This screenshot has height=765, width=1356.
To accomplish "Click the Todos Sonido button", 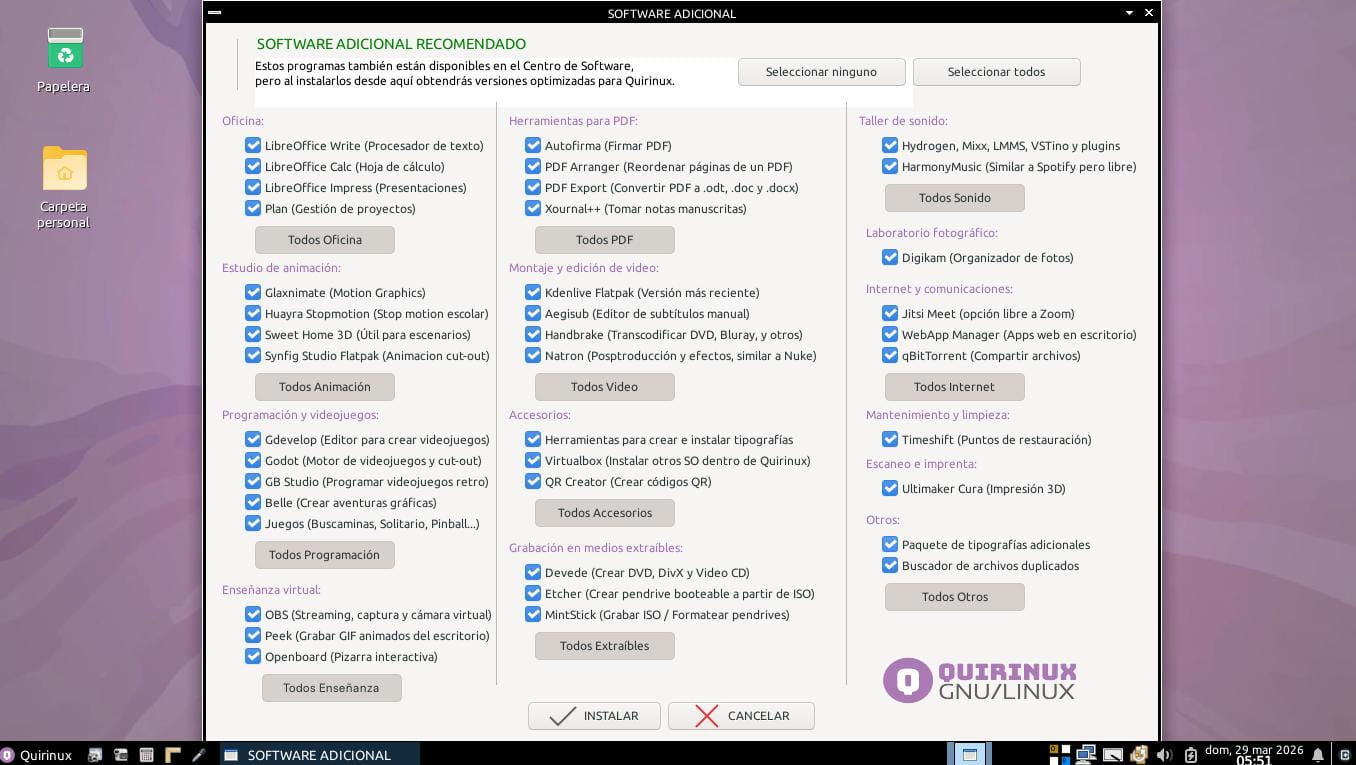I will click(955, 198).
